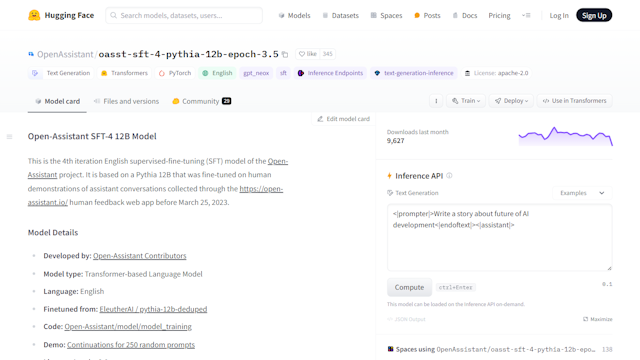Click the table of contents icon

(x=9, y=137)
